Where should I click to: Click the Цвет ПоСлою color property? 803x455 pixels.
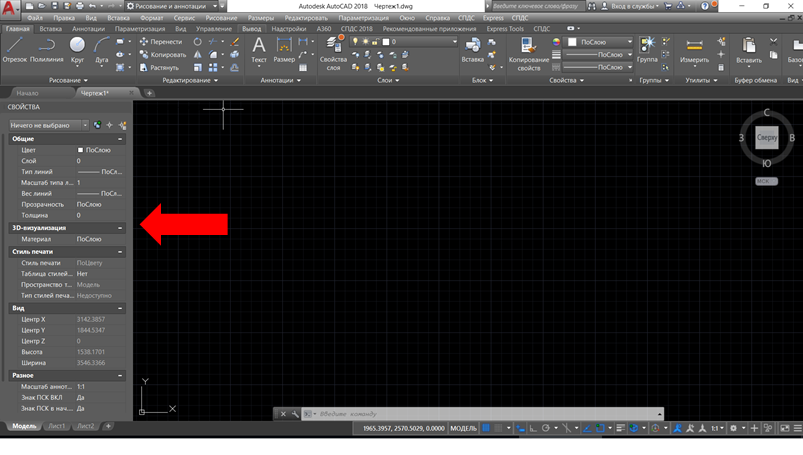point(95,150)
